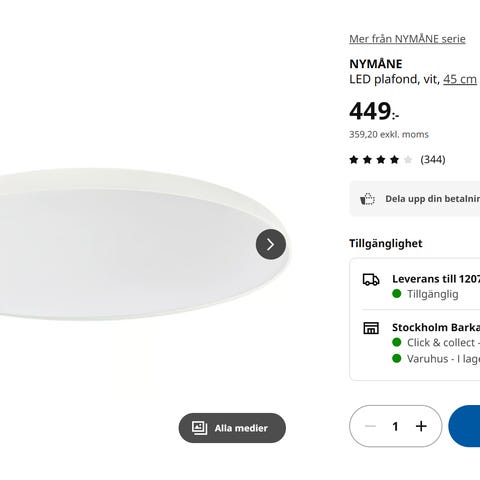Click the delivery truck icon
Image resolution: width=480 pixels, height=480 pixels.
[371, 280]
